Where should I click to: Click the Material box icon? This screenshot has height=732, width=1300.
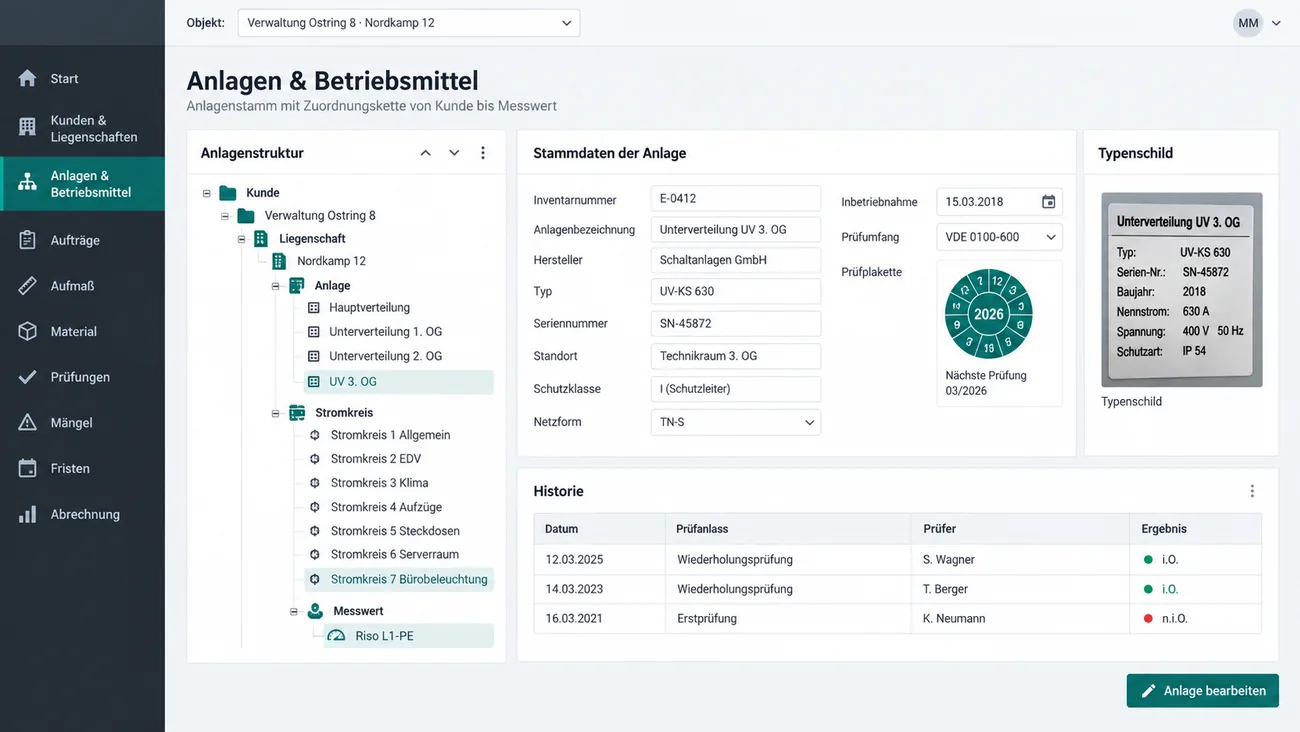click(28, 331)
